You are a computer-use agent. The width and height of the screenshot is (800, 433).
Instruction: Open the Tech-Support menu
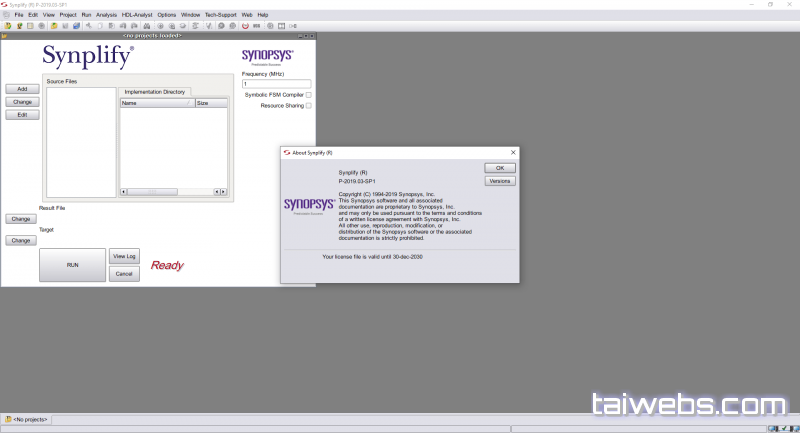220,15
